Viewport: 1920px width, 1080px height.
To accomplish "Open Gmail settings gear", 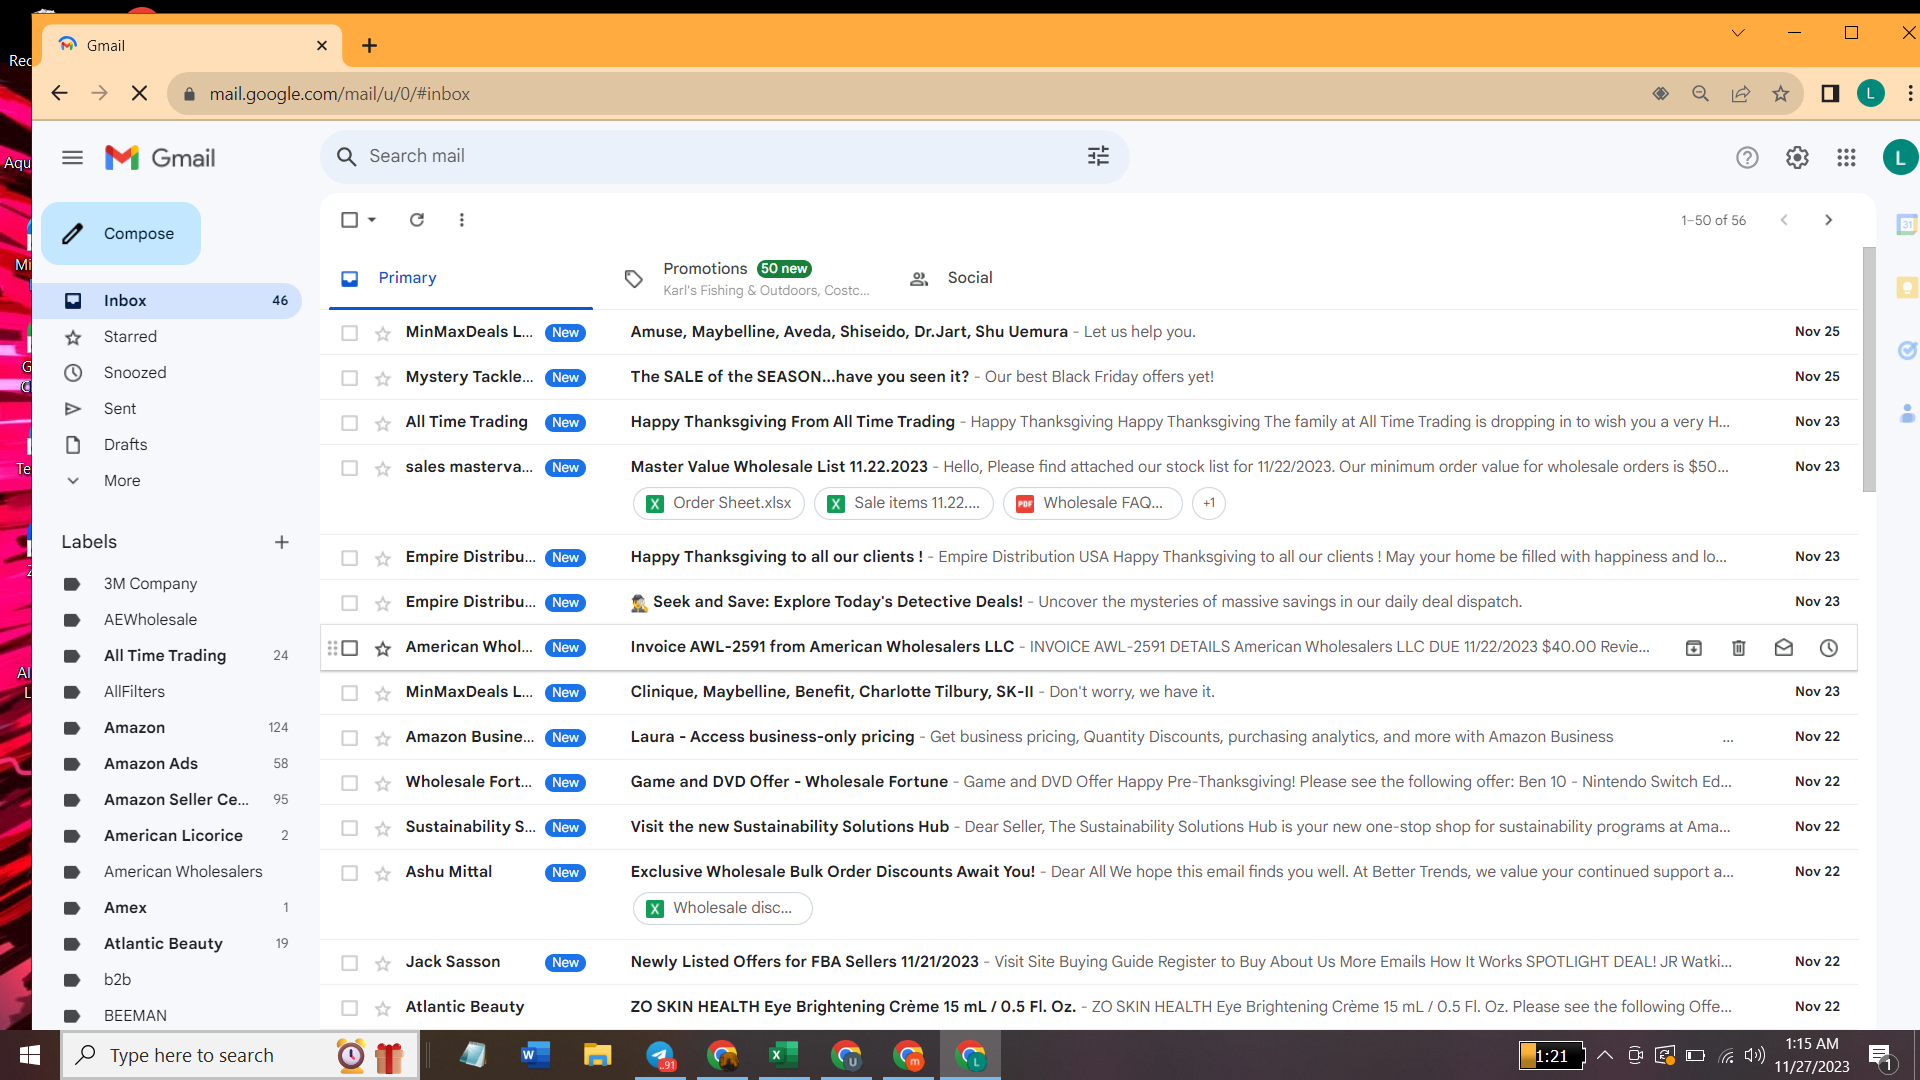I will coord(1797,157).
